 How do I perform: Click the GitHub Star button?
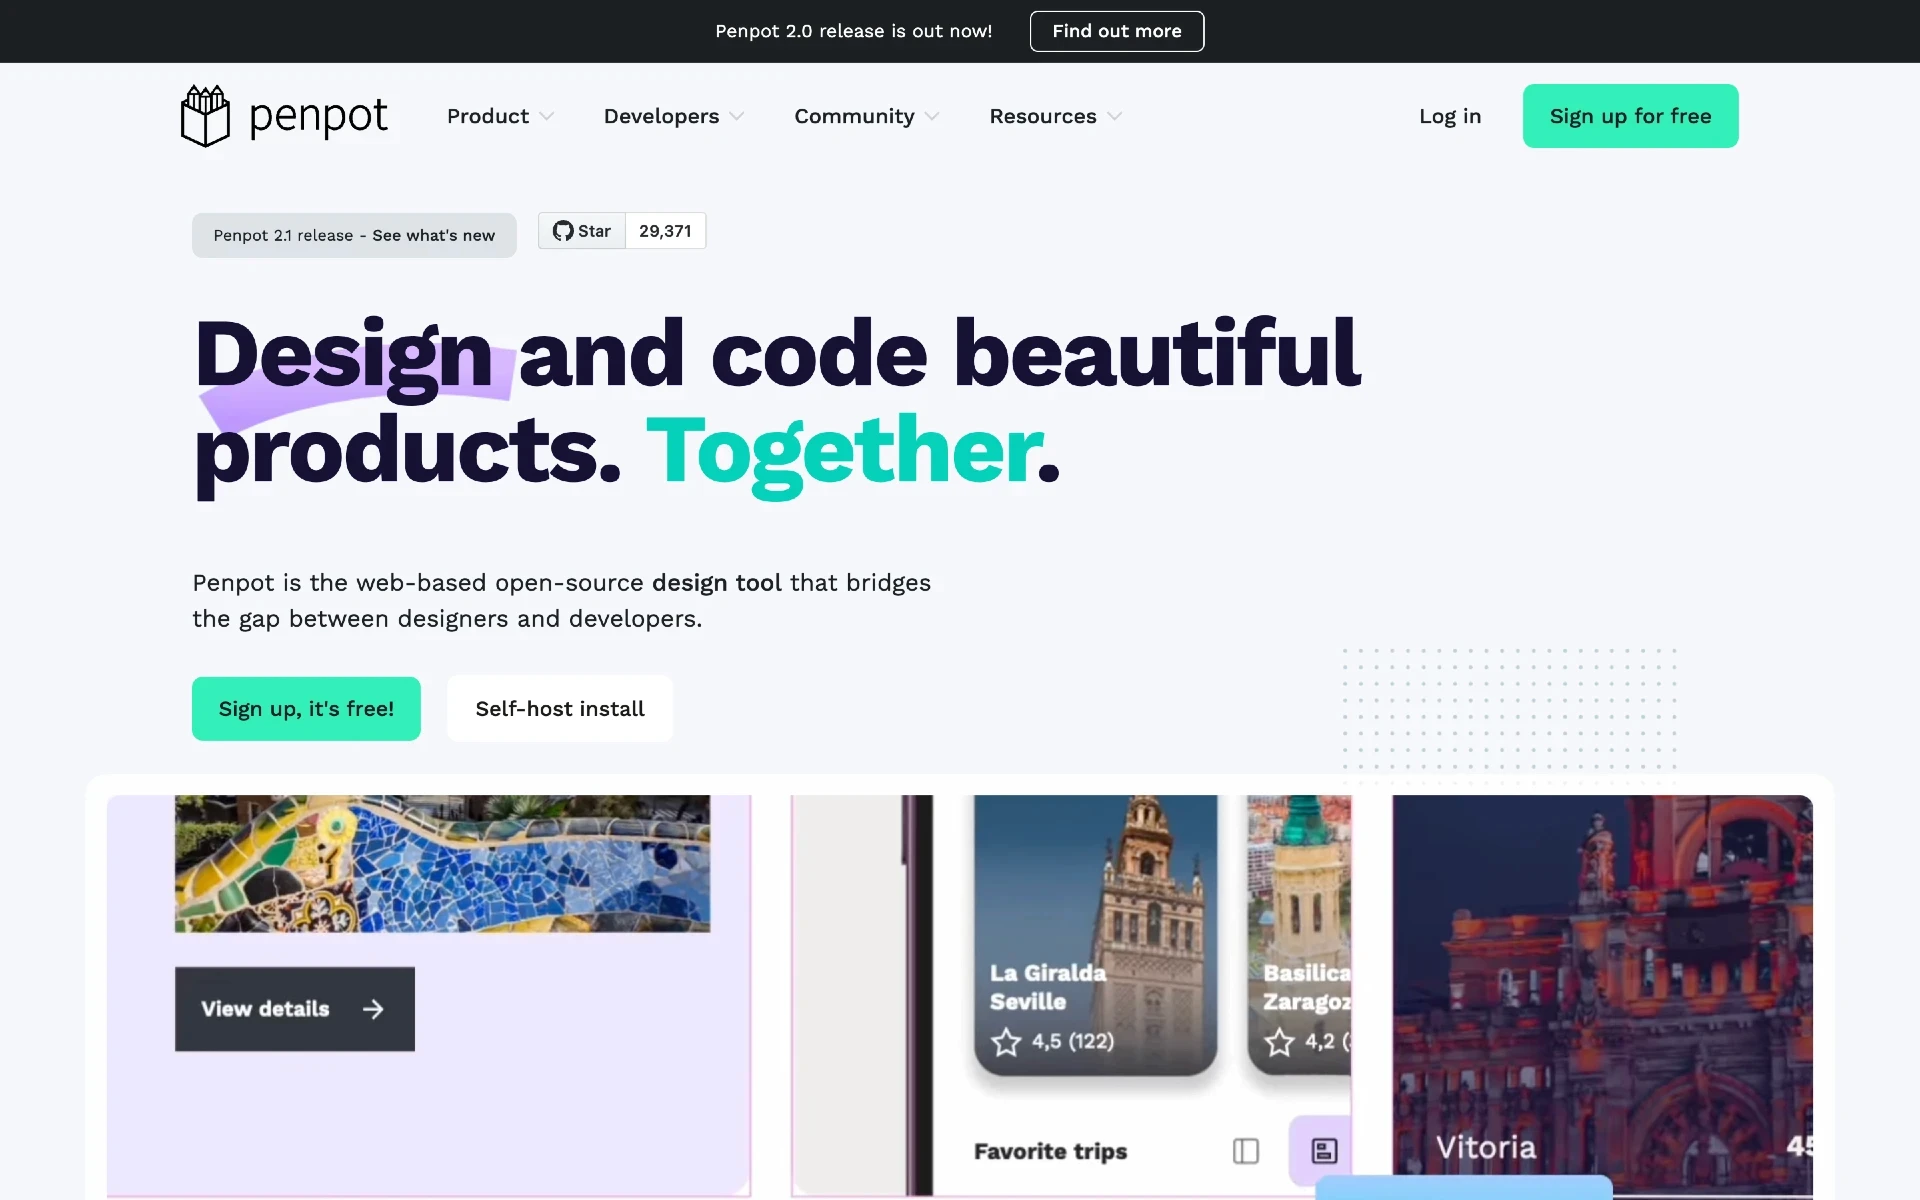582,231
